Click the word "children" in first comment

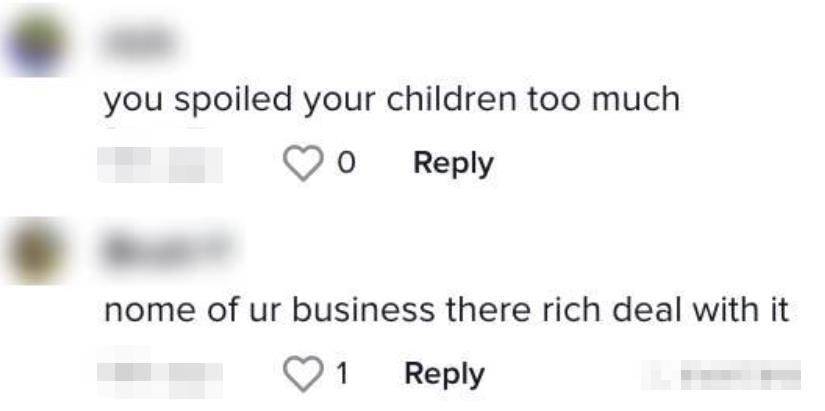point(452,98)
